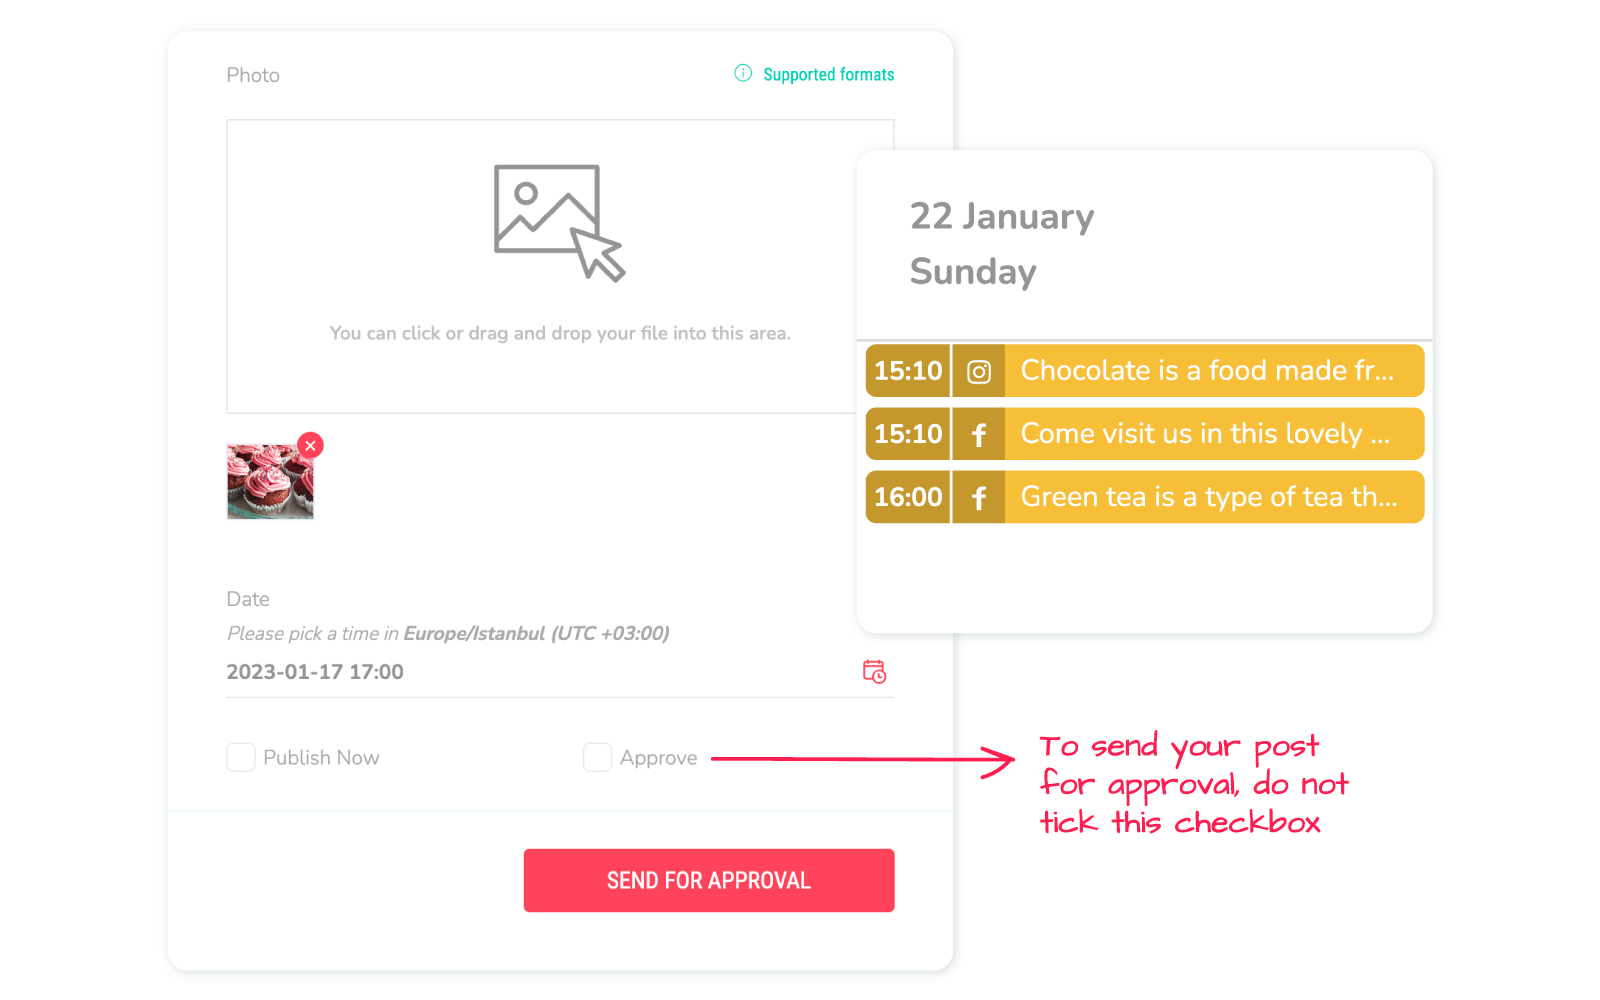Screen dimensions: 1600x1000
Task: Click the 16:00 time label
Action: [x=908, y=497]
